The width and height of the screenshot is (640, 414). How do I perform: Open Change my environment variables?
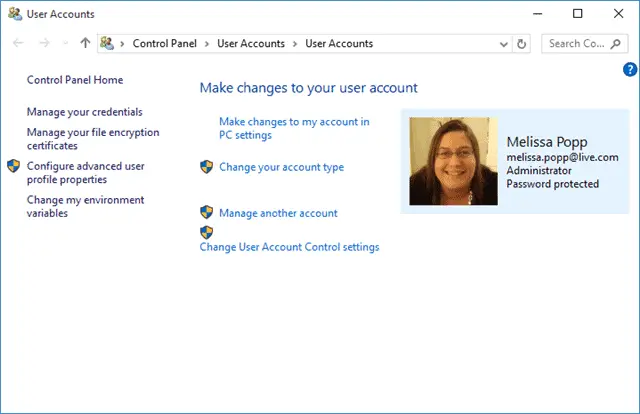click(85, 206)
